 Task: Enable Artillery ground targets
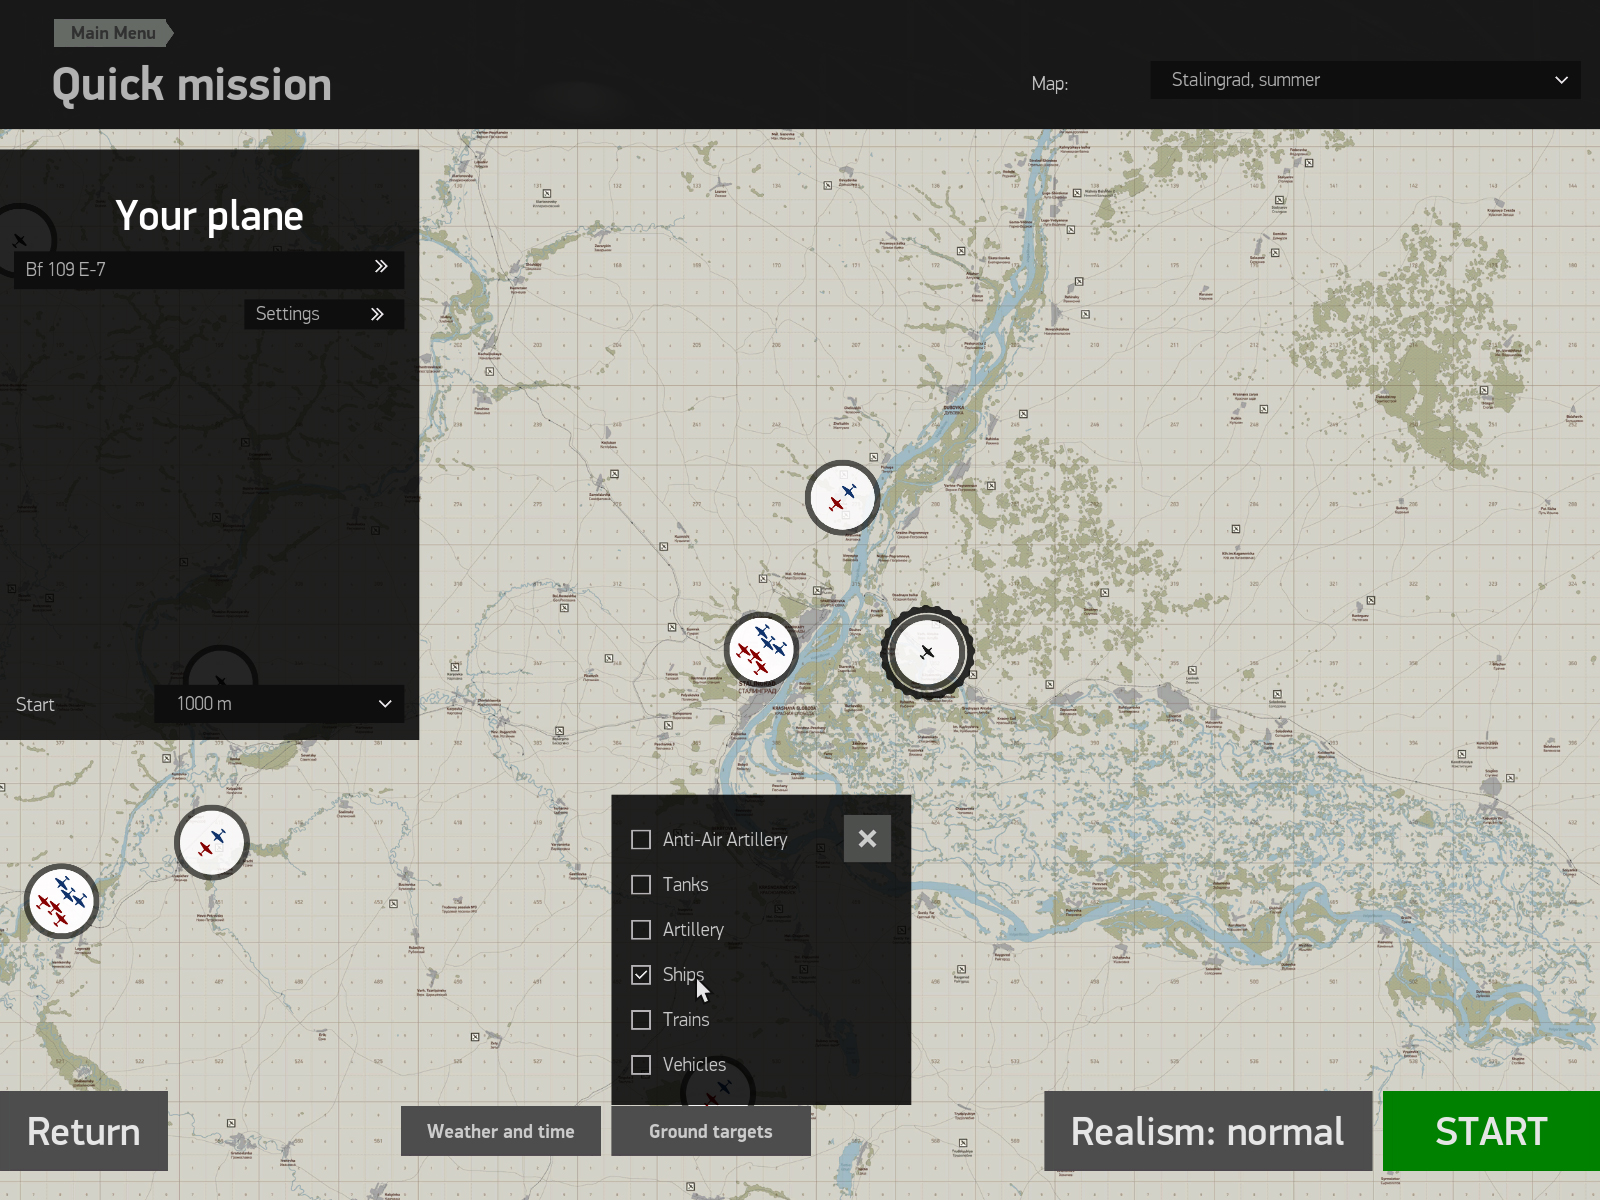[x=641, y=930]
